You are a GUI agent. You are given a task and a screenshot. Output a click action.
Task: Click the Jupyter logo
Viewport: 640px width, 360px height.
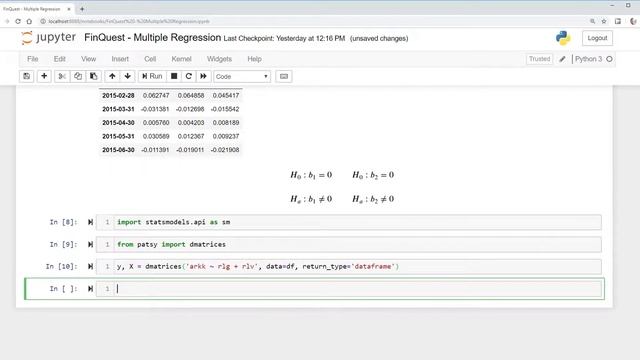49,38
